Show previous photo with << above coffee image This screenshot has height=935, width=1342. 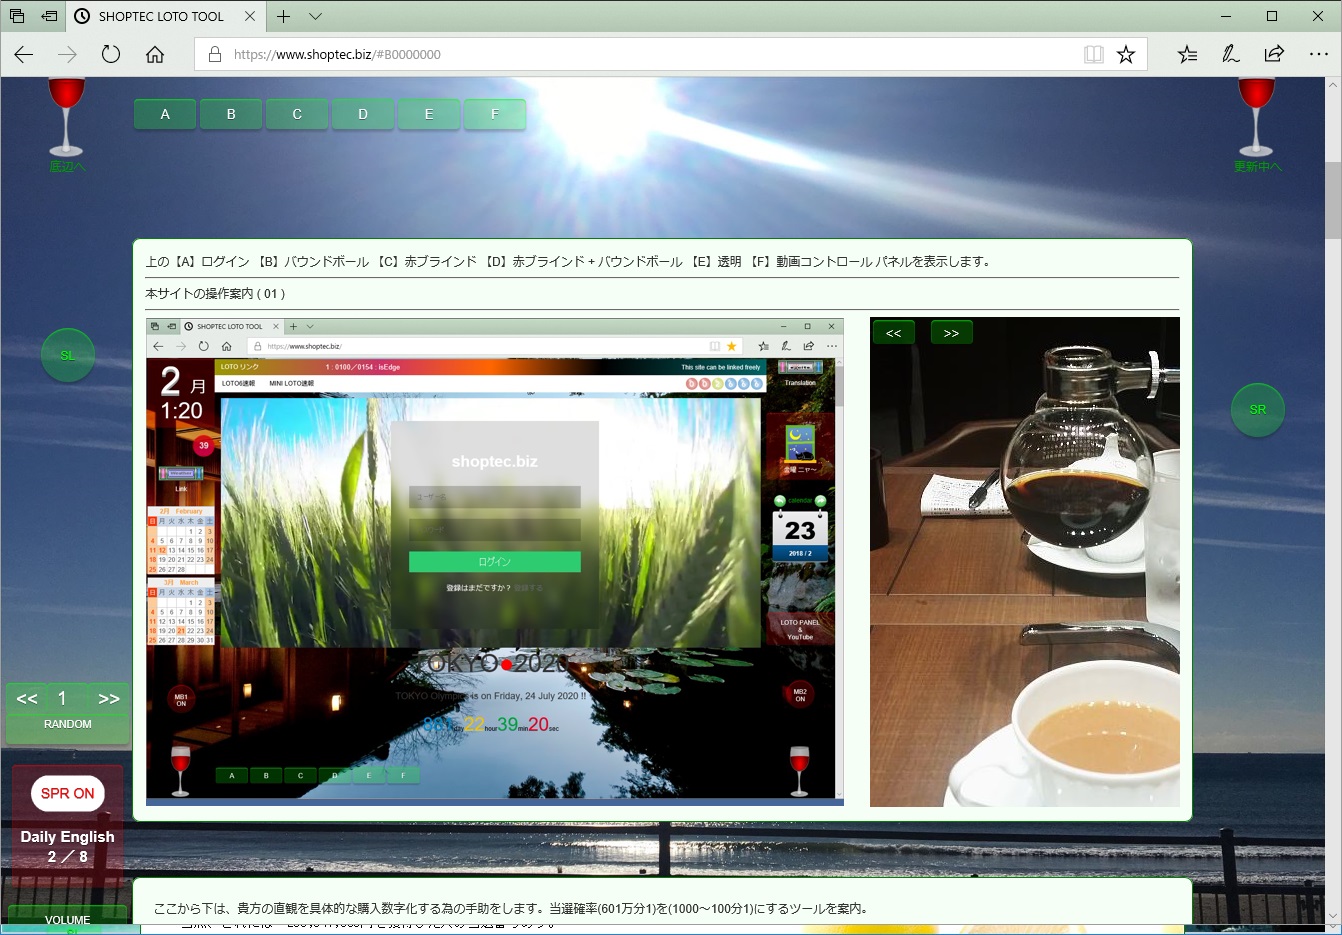(x=894, y=333)
